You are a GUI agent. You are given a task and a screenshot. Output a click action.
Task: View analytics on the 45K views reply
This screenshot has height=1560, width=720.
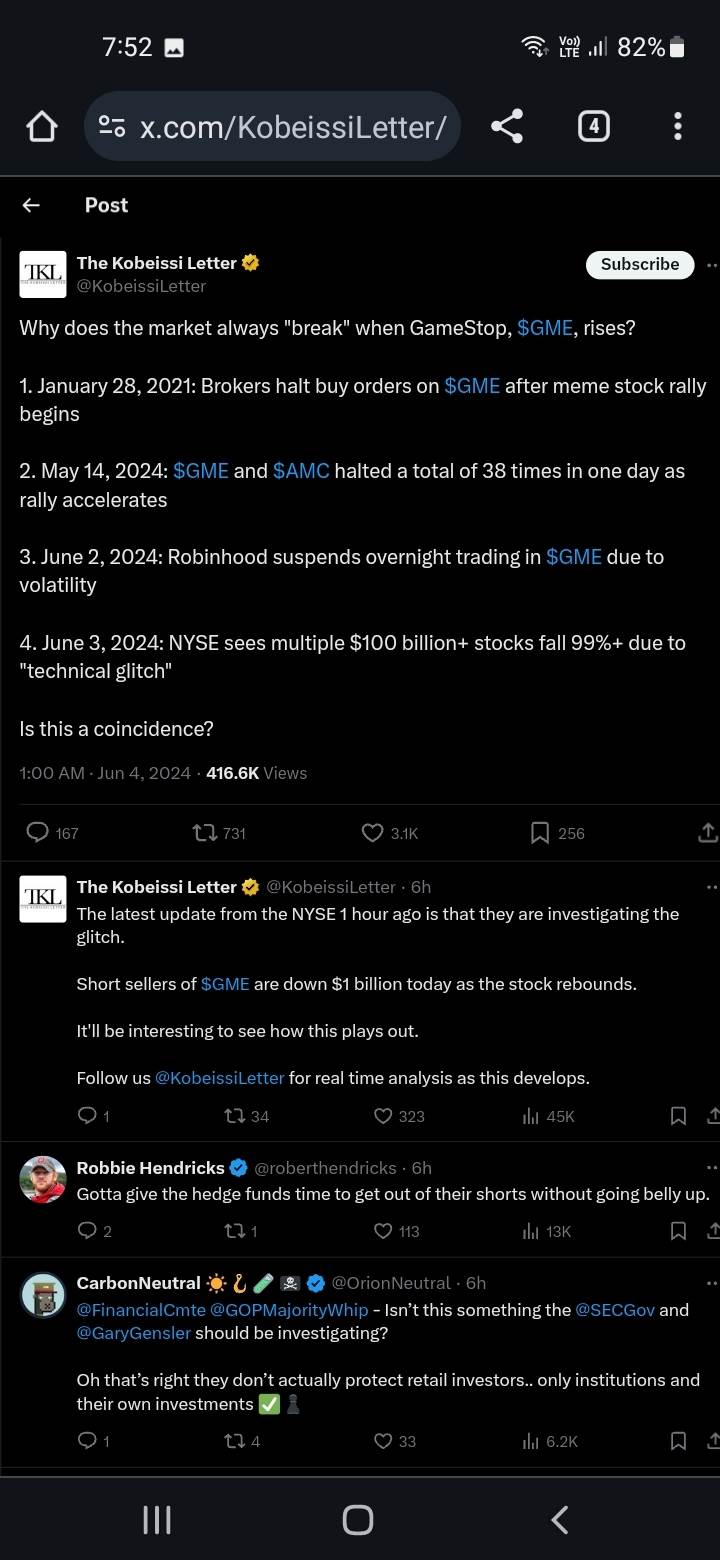pos(531,1116)
